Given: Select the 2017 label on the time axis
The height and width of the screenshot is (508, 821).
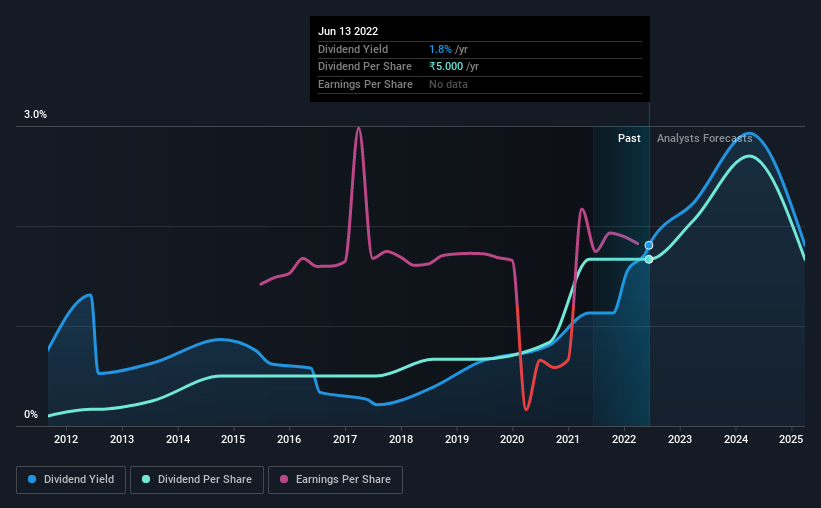Looking at the screenshot, I should click(345, 439).
